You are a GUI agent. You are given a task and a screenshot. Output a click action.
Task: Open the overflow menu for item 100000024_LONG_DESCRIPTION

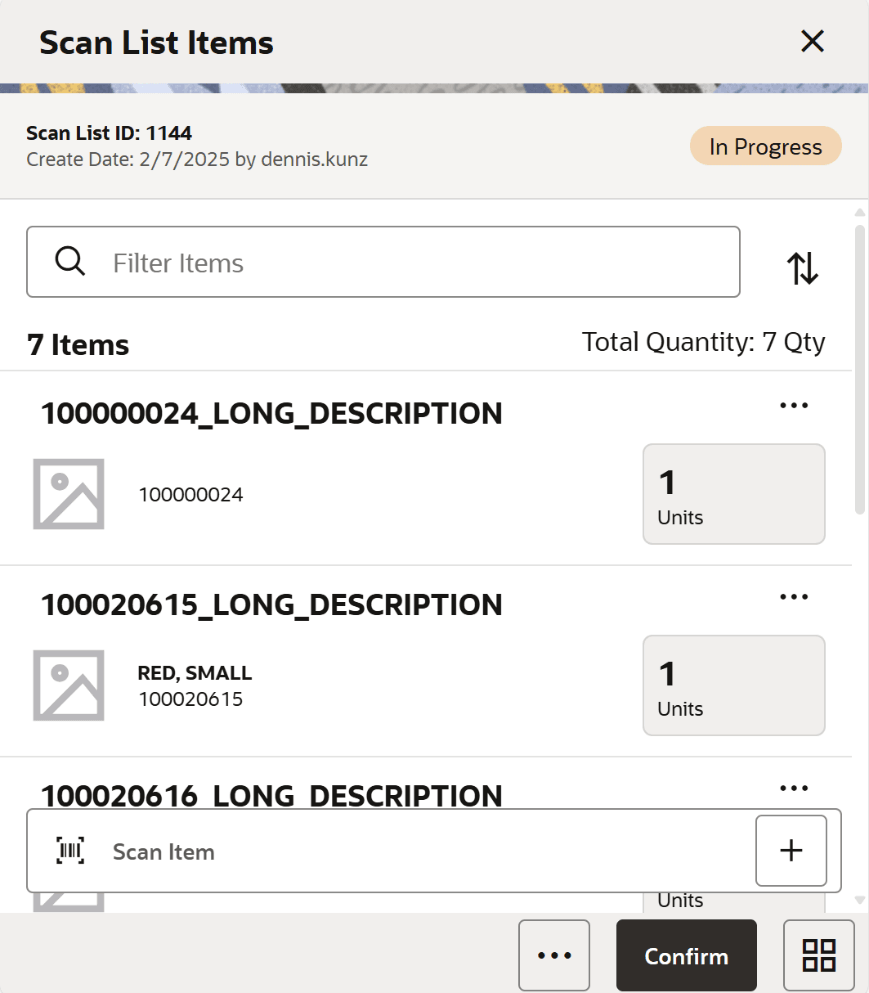pos(794,404)
